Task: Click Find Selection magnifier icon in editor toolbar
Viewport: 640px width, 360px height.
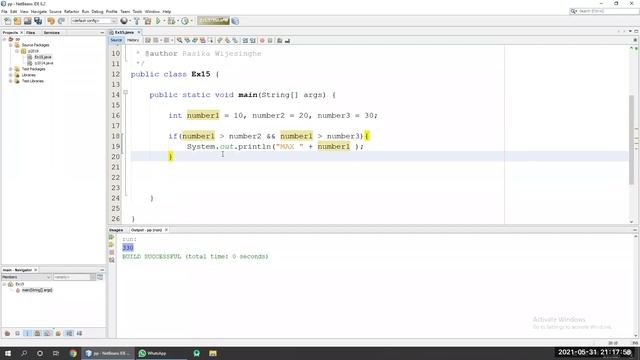Action: (x=180, y=40)
